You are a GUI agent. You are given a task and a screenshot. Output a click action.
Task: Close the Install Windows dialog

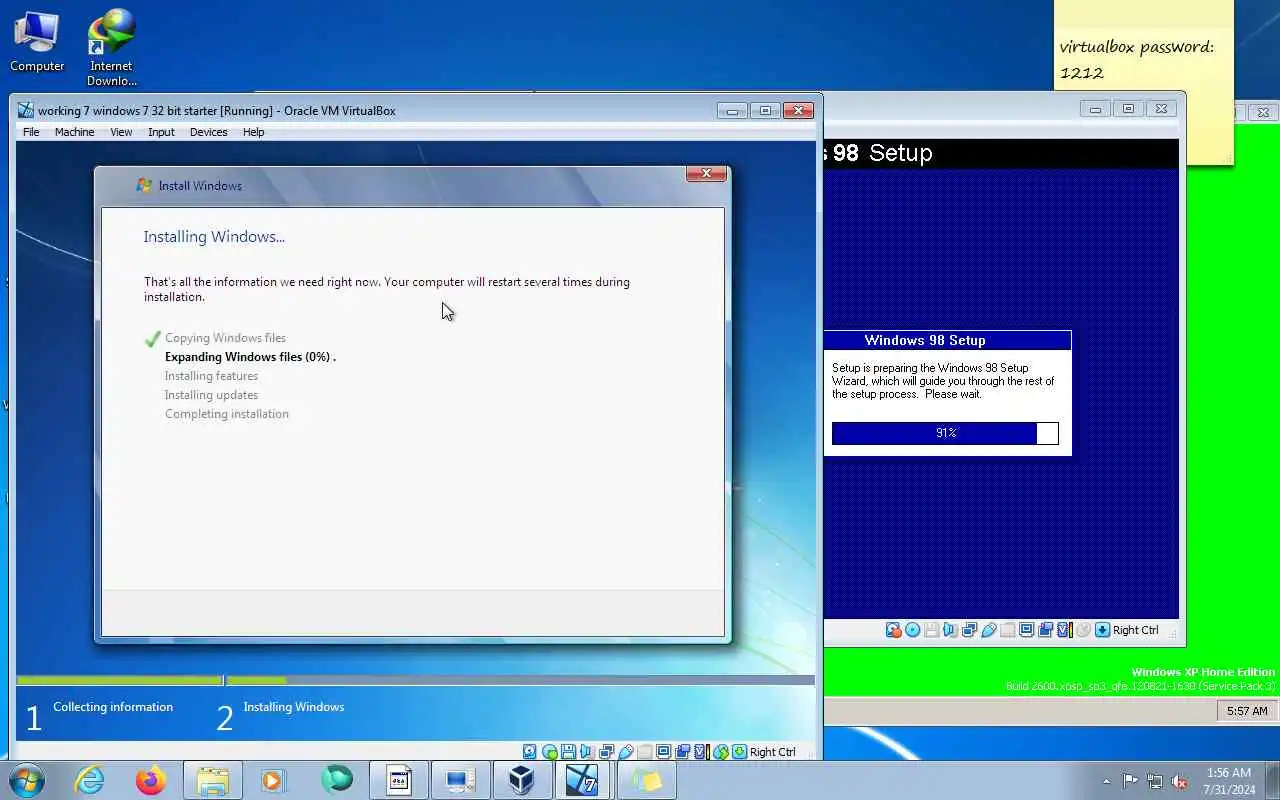tap(706, 173)
